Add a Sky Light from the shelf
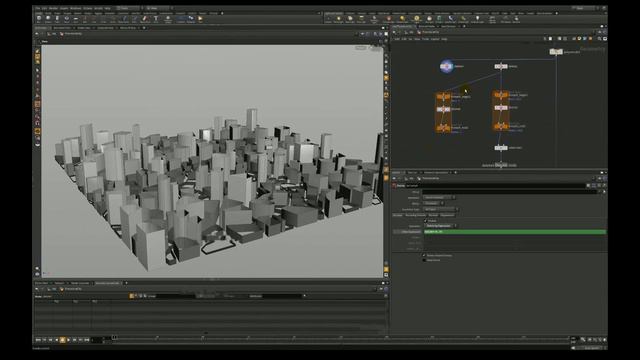 [x=429, y=19]
